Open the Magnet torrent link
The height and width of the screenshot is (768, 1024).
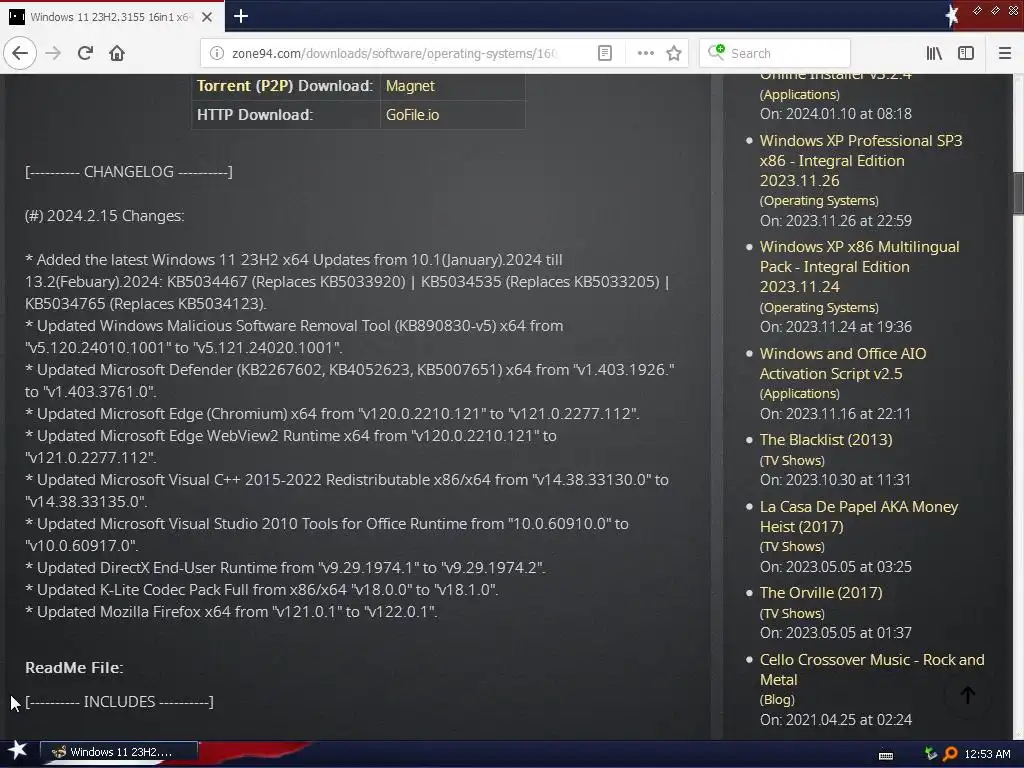[410, 86]
